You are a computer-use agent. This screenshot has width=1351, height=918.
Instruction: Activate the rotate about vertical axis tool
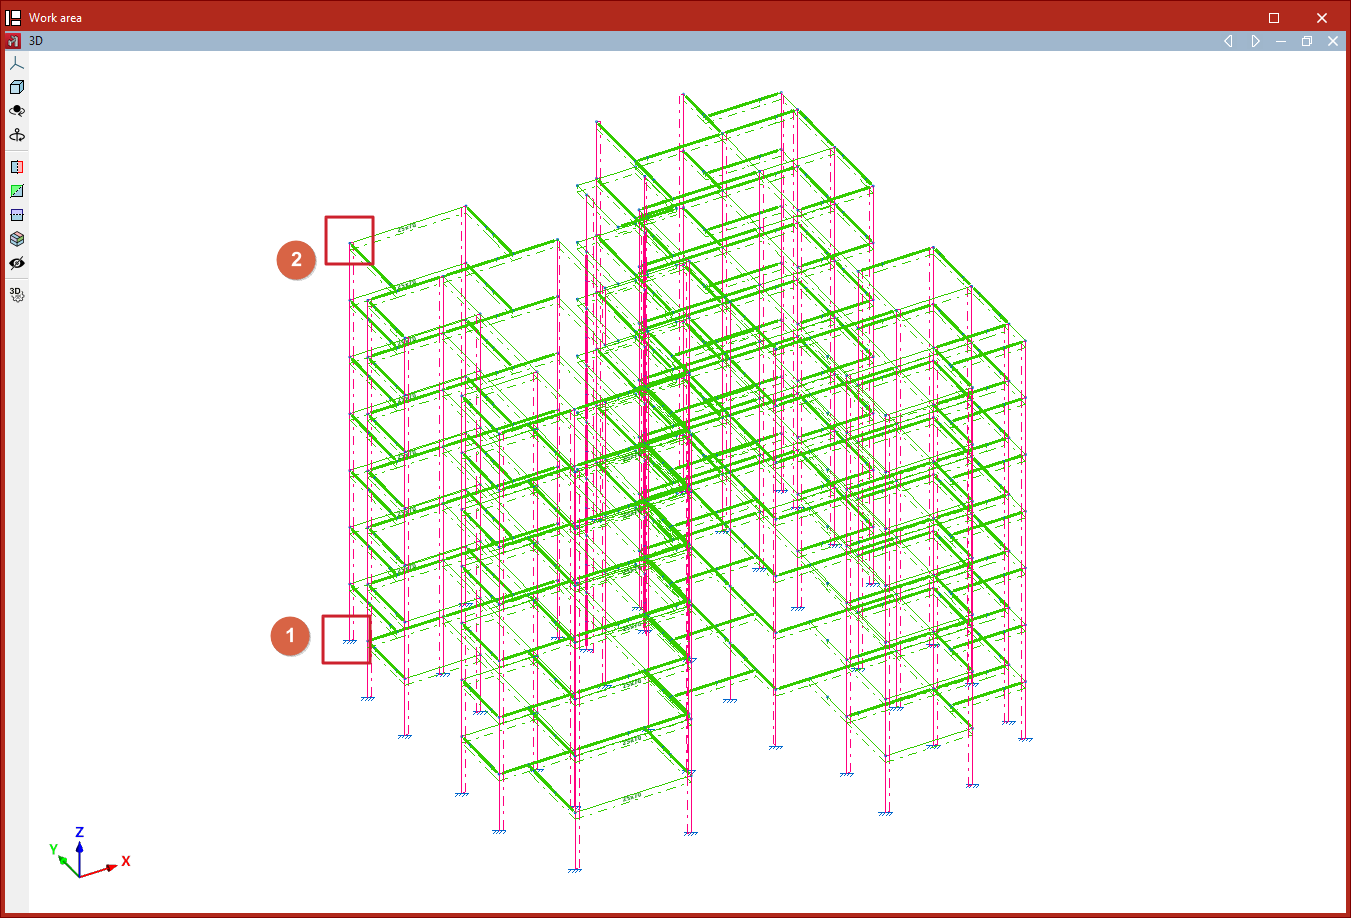point(16,135)
